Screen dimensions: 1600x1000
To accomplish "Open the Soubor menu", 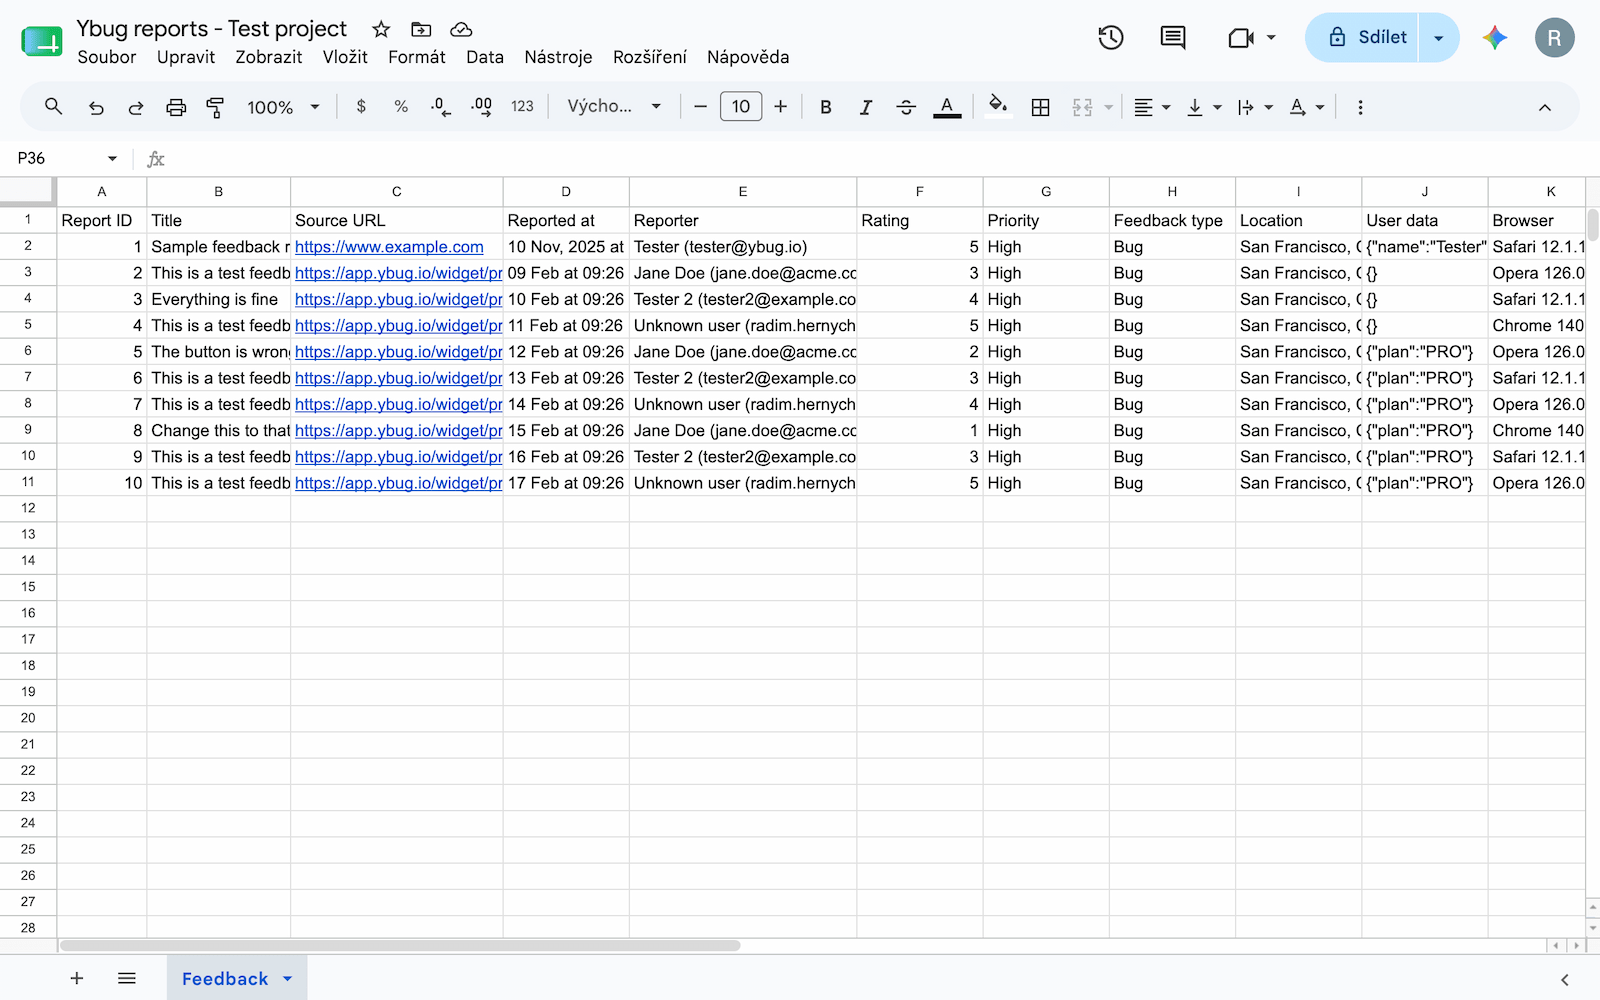I will click(x=106, y=57).
